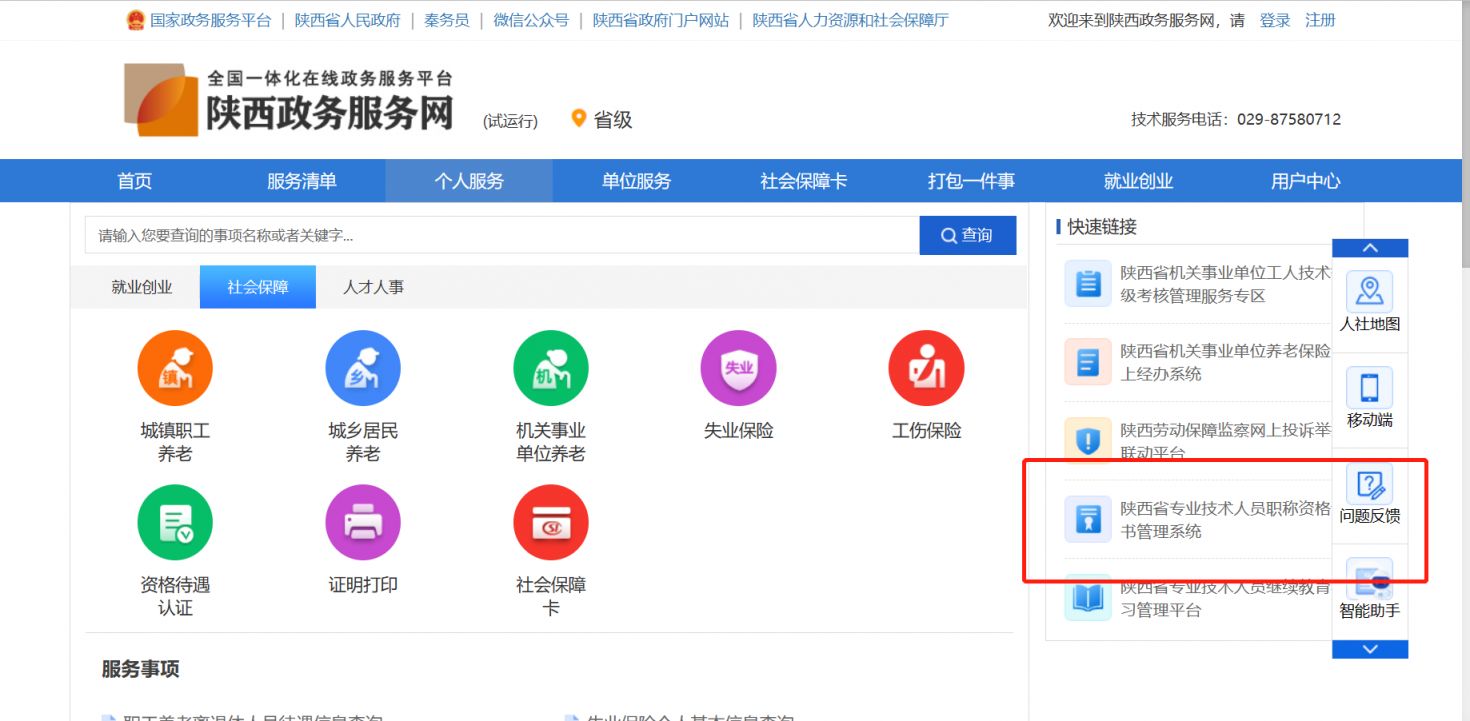Click icon beside 机关事业单位养老保险 quick link

pos(1088,362)
